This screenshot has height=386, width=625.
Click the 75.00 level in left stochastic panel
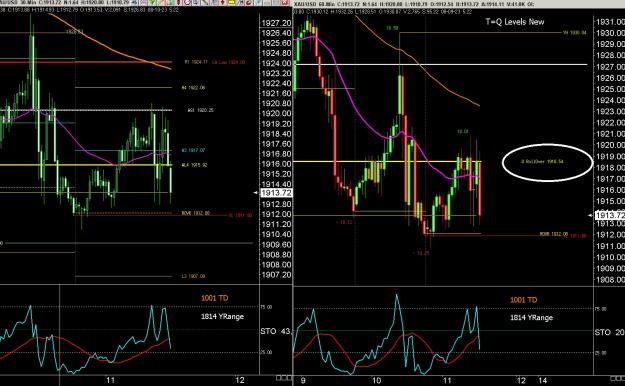[x=266, y=307]
